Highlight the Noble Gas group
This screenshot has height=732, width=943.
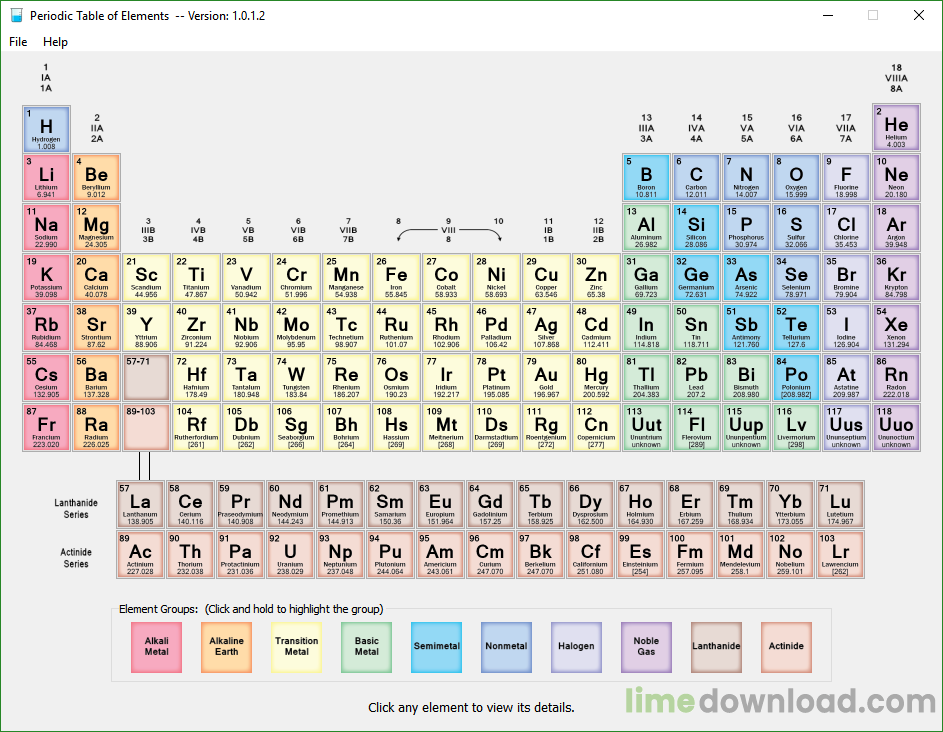pos(647,647)
